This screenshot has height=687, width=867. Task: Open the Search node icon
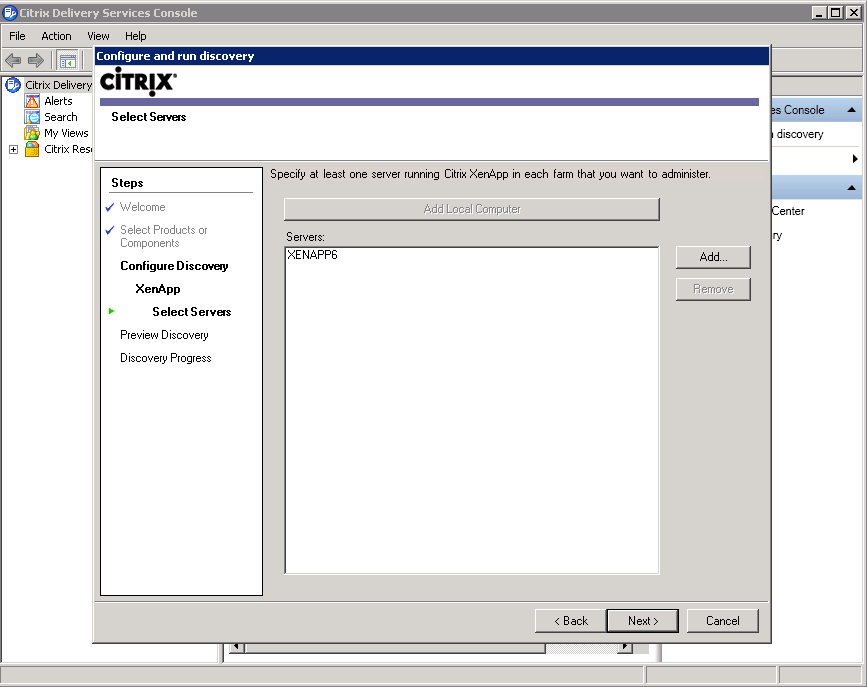click(x=32, y=117)
